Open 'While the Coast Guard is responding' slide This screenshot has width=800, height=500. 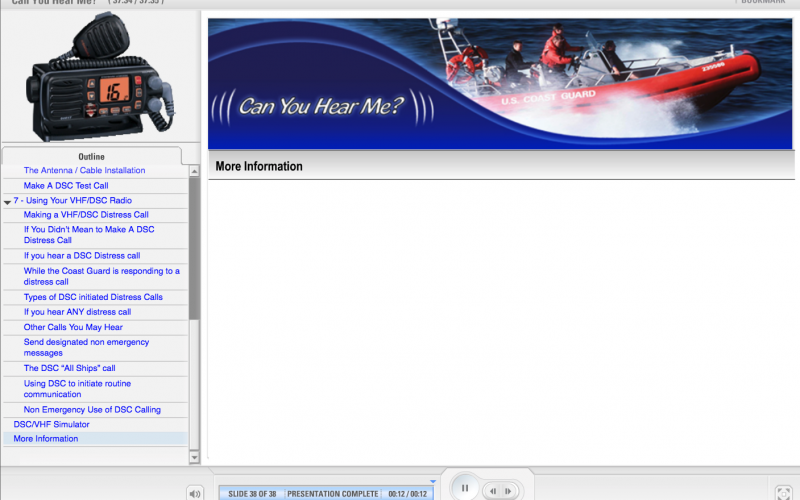102,276
